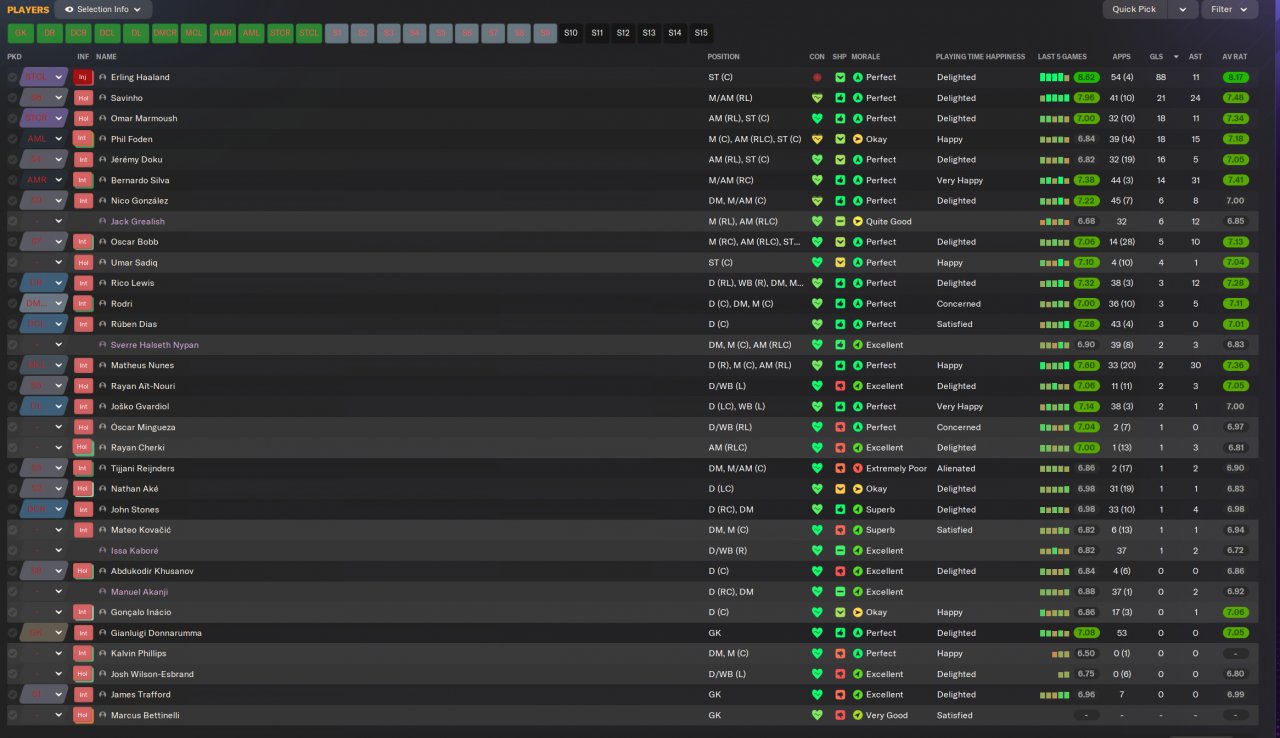Click Erling Haaland's match sharpness icon
1280x738 pixels.
840,77
